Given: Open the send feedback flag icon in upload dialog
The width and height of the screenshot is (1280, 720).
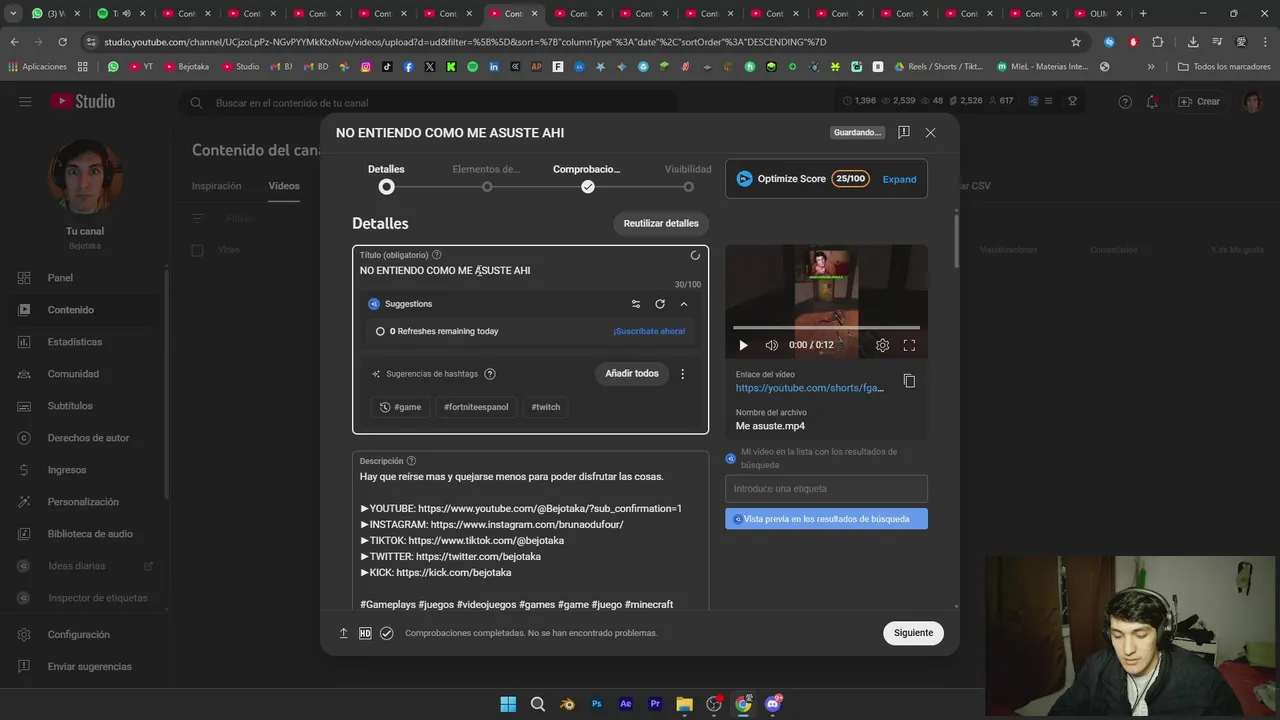Looking at the screenshot, I should (x=903, y=132).
